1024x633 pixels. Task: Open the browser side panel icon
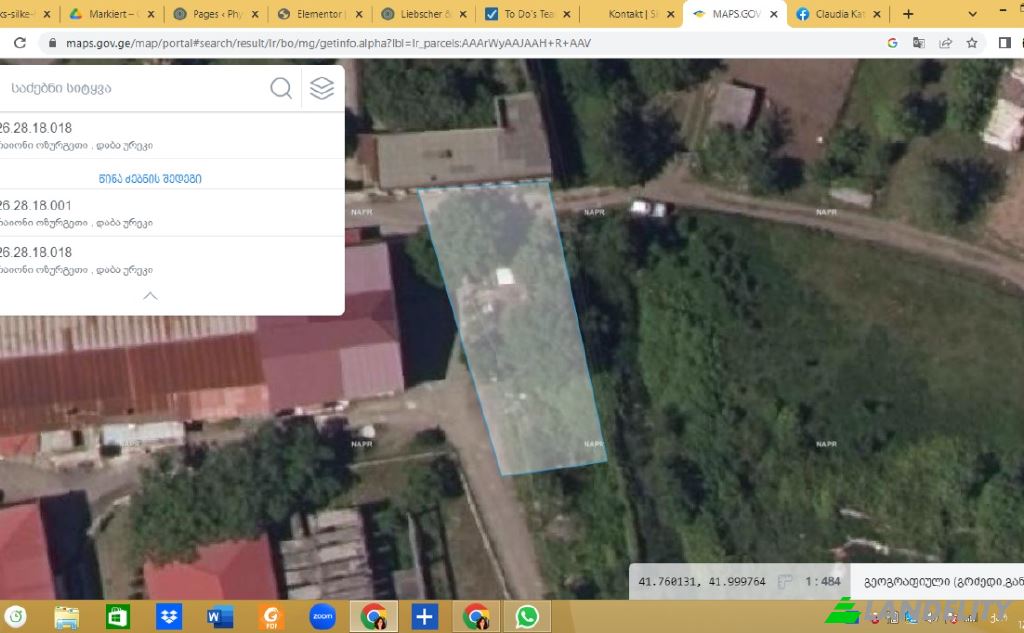click(1005, 43)
